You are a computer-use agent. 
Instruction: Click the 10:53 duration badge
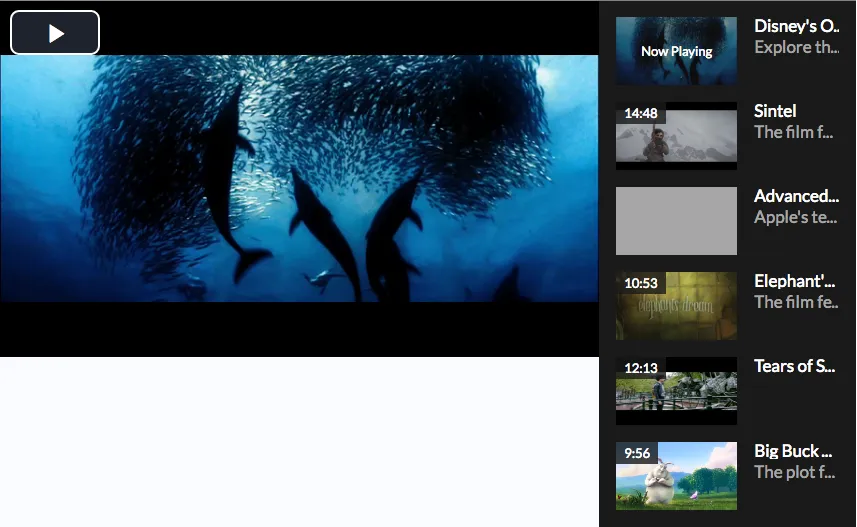coord(641,283)
